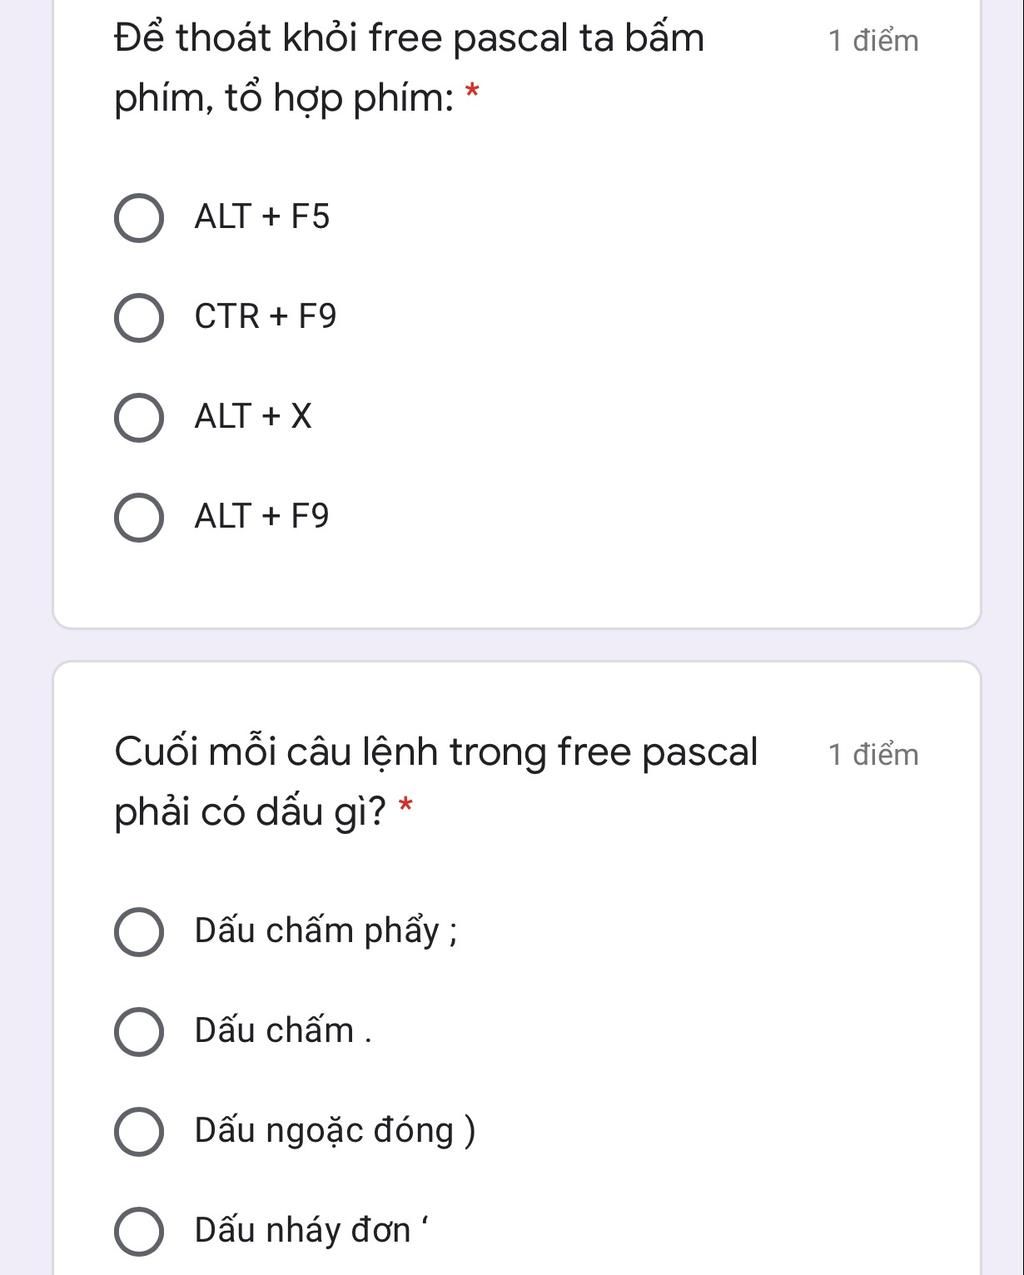Click the 'Dấu chấm phẩy ;' answer text
This screenshot has height=1275, width=1024.
coord(327,931)
